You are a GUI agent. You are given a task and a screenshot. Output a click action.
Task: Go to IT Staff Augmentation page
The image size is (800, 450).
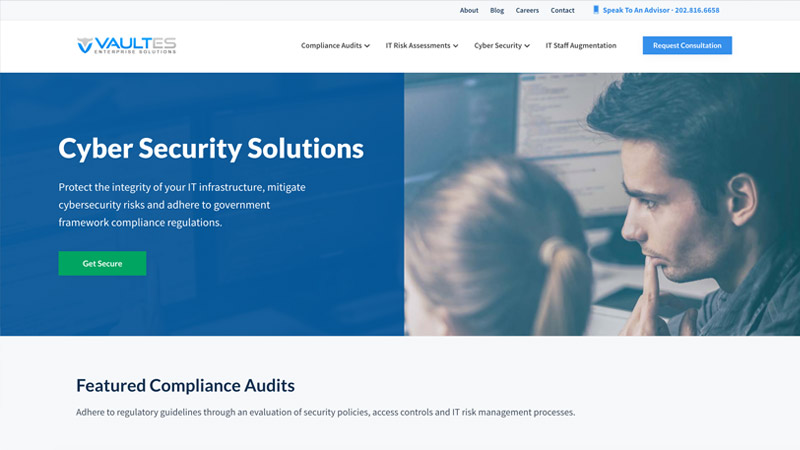581,46
